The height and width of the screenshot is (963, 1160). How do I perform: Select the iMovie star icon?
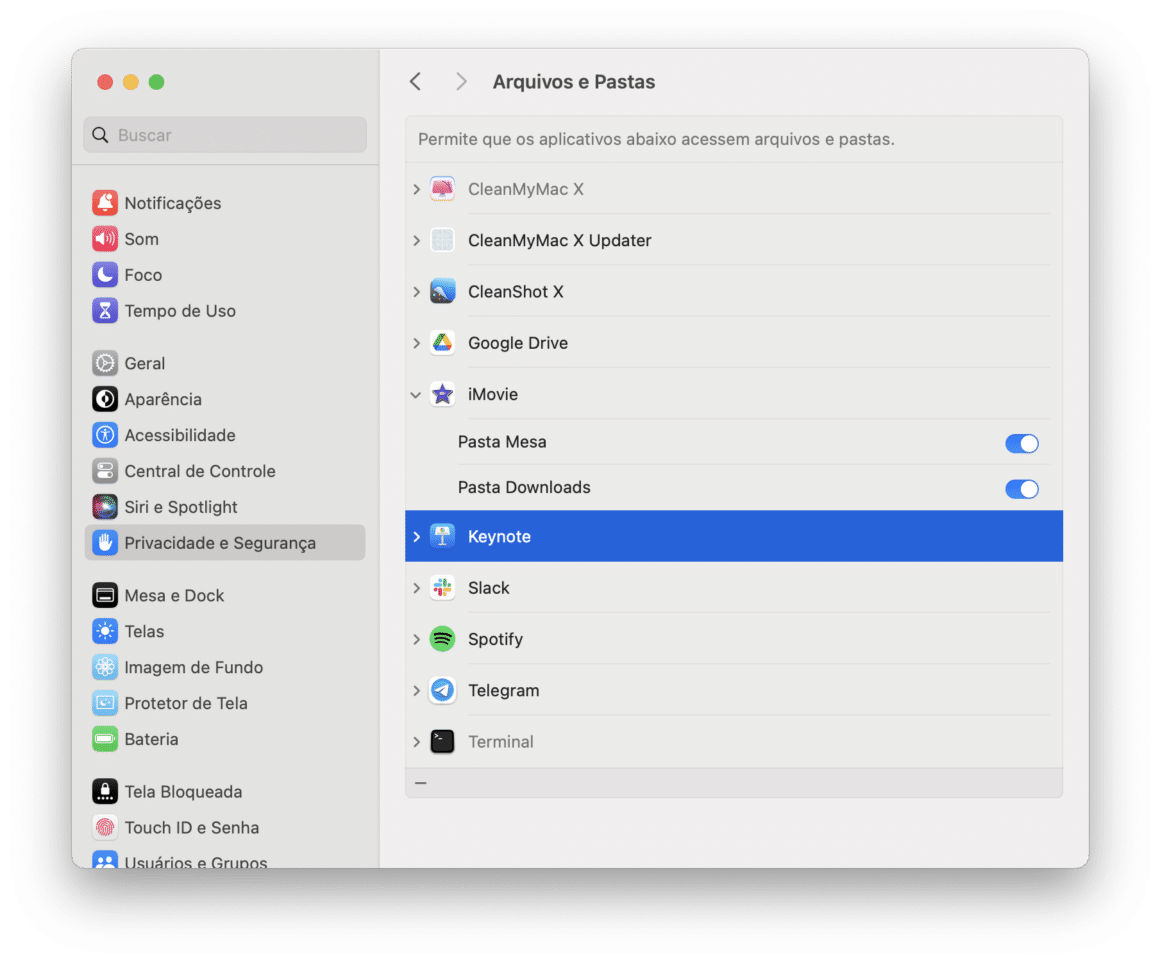pos(442,394)
